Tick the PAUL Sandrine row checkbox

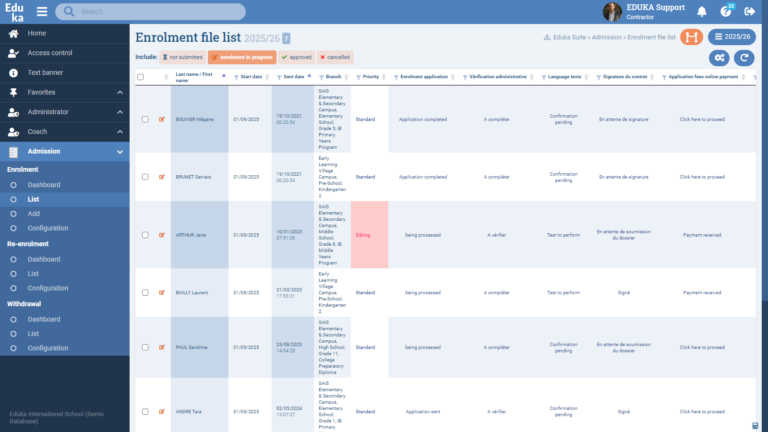(145, 347)
